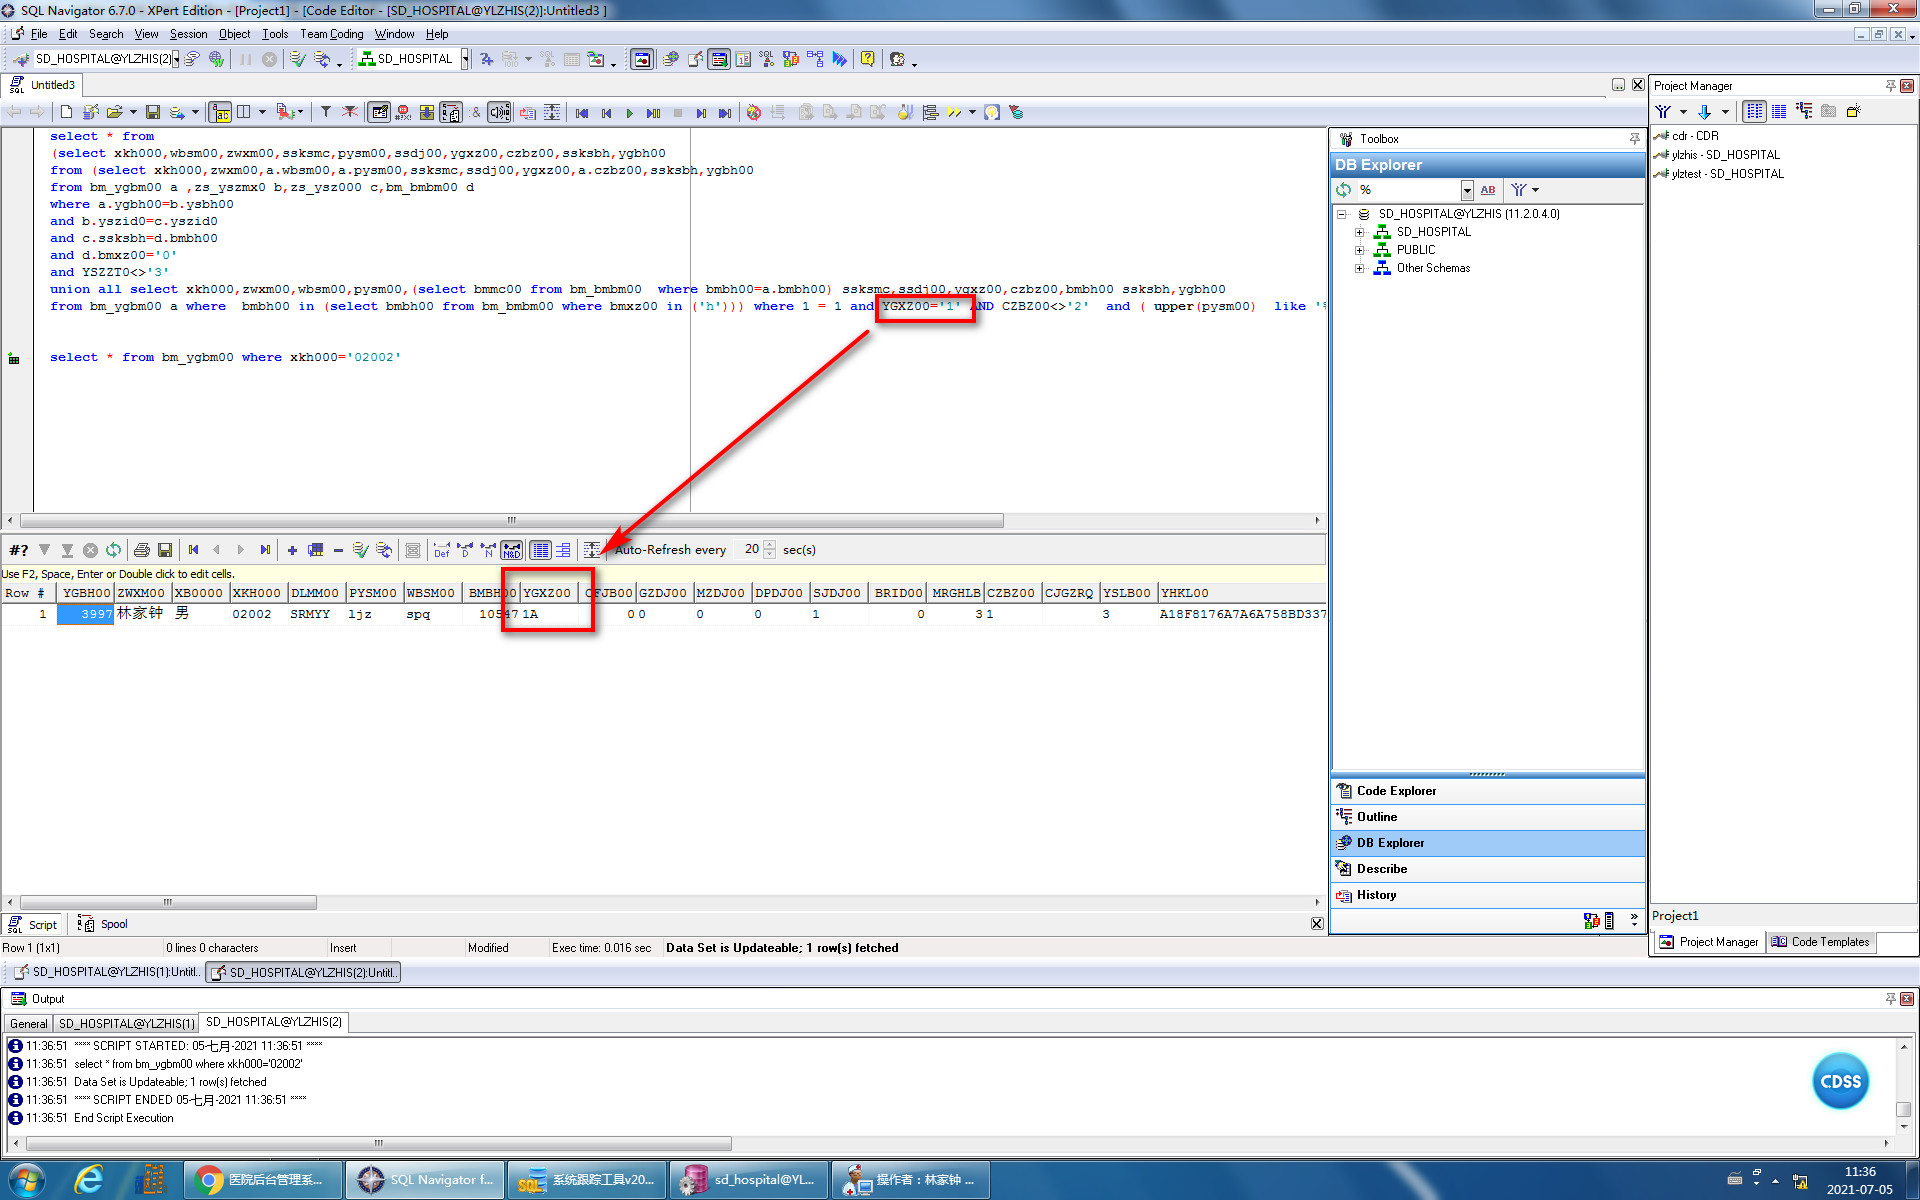The height and width of the screenshot is (1200, 1920).
Task: Toggle the grid view mode button in results toolbar
Action: click(x=540, y=550)
